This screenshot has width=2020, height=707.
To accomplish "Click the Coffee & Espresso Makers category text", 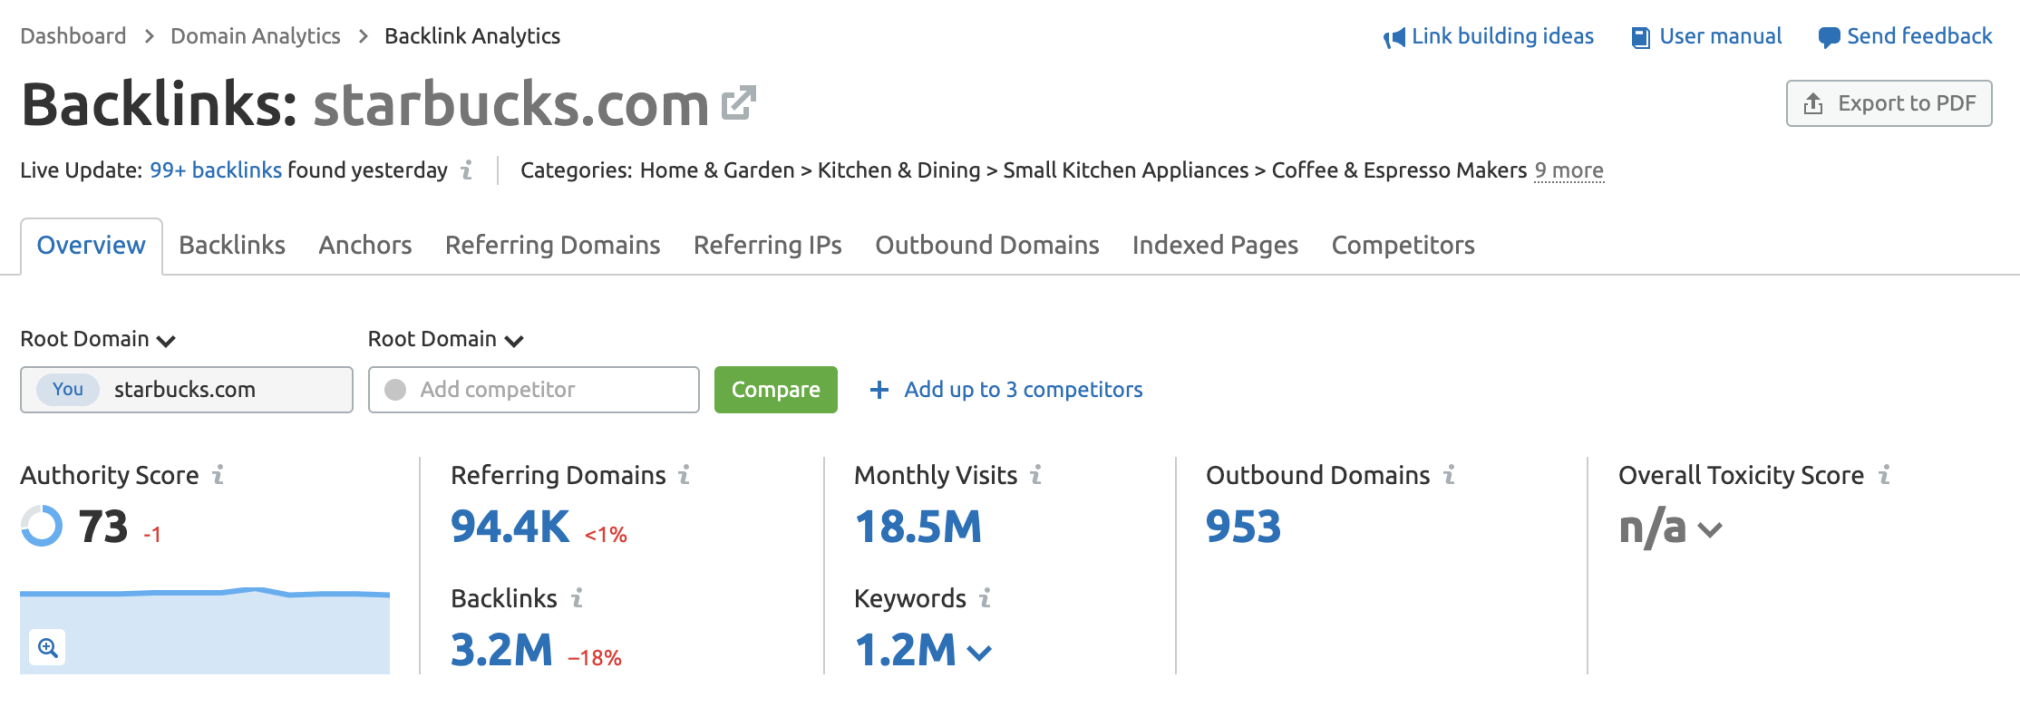I will [1399, 170].
